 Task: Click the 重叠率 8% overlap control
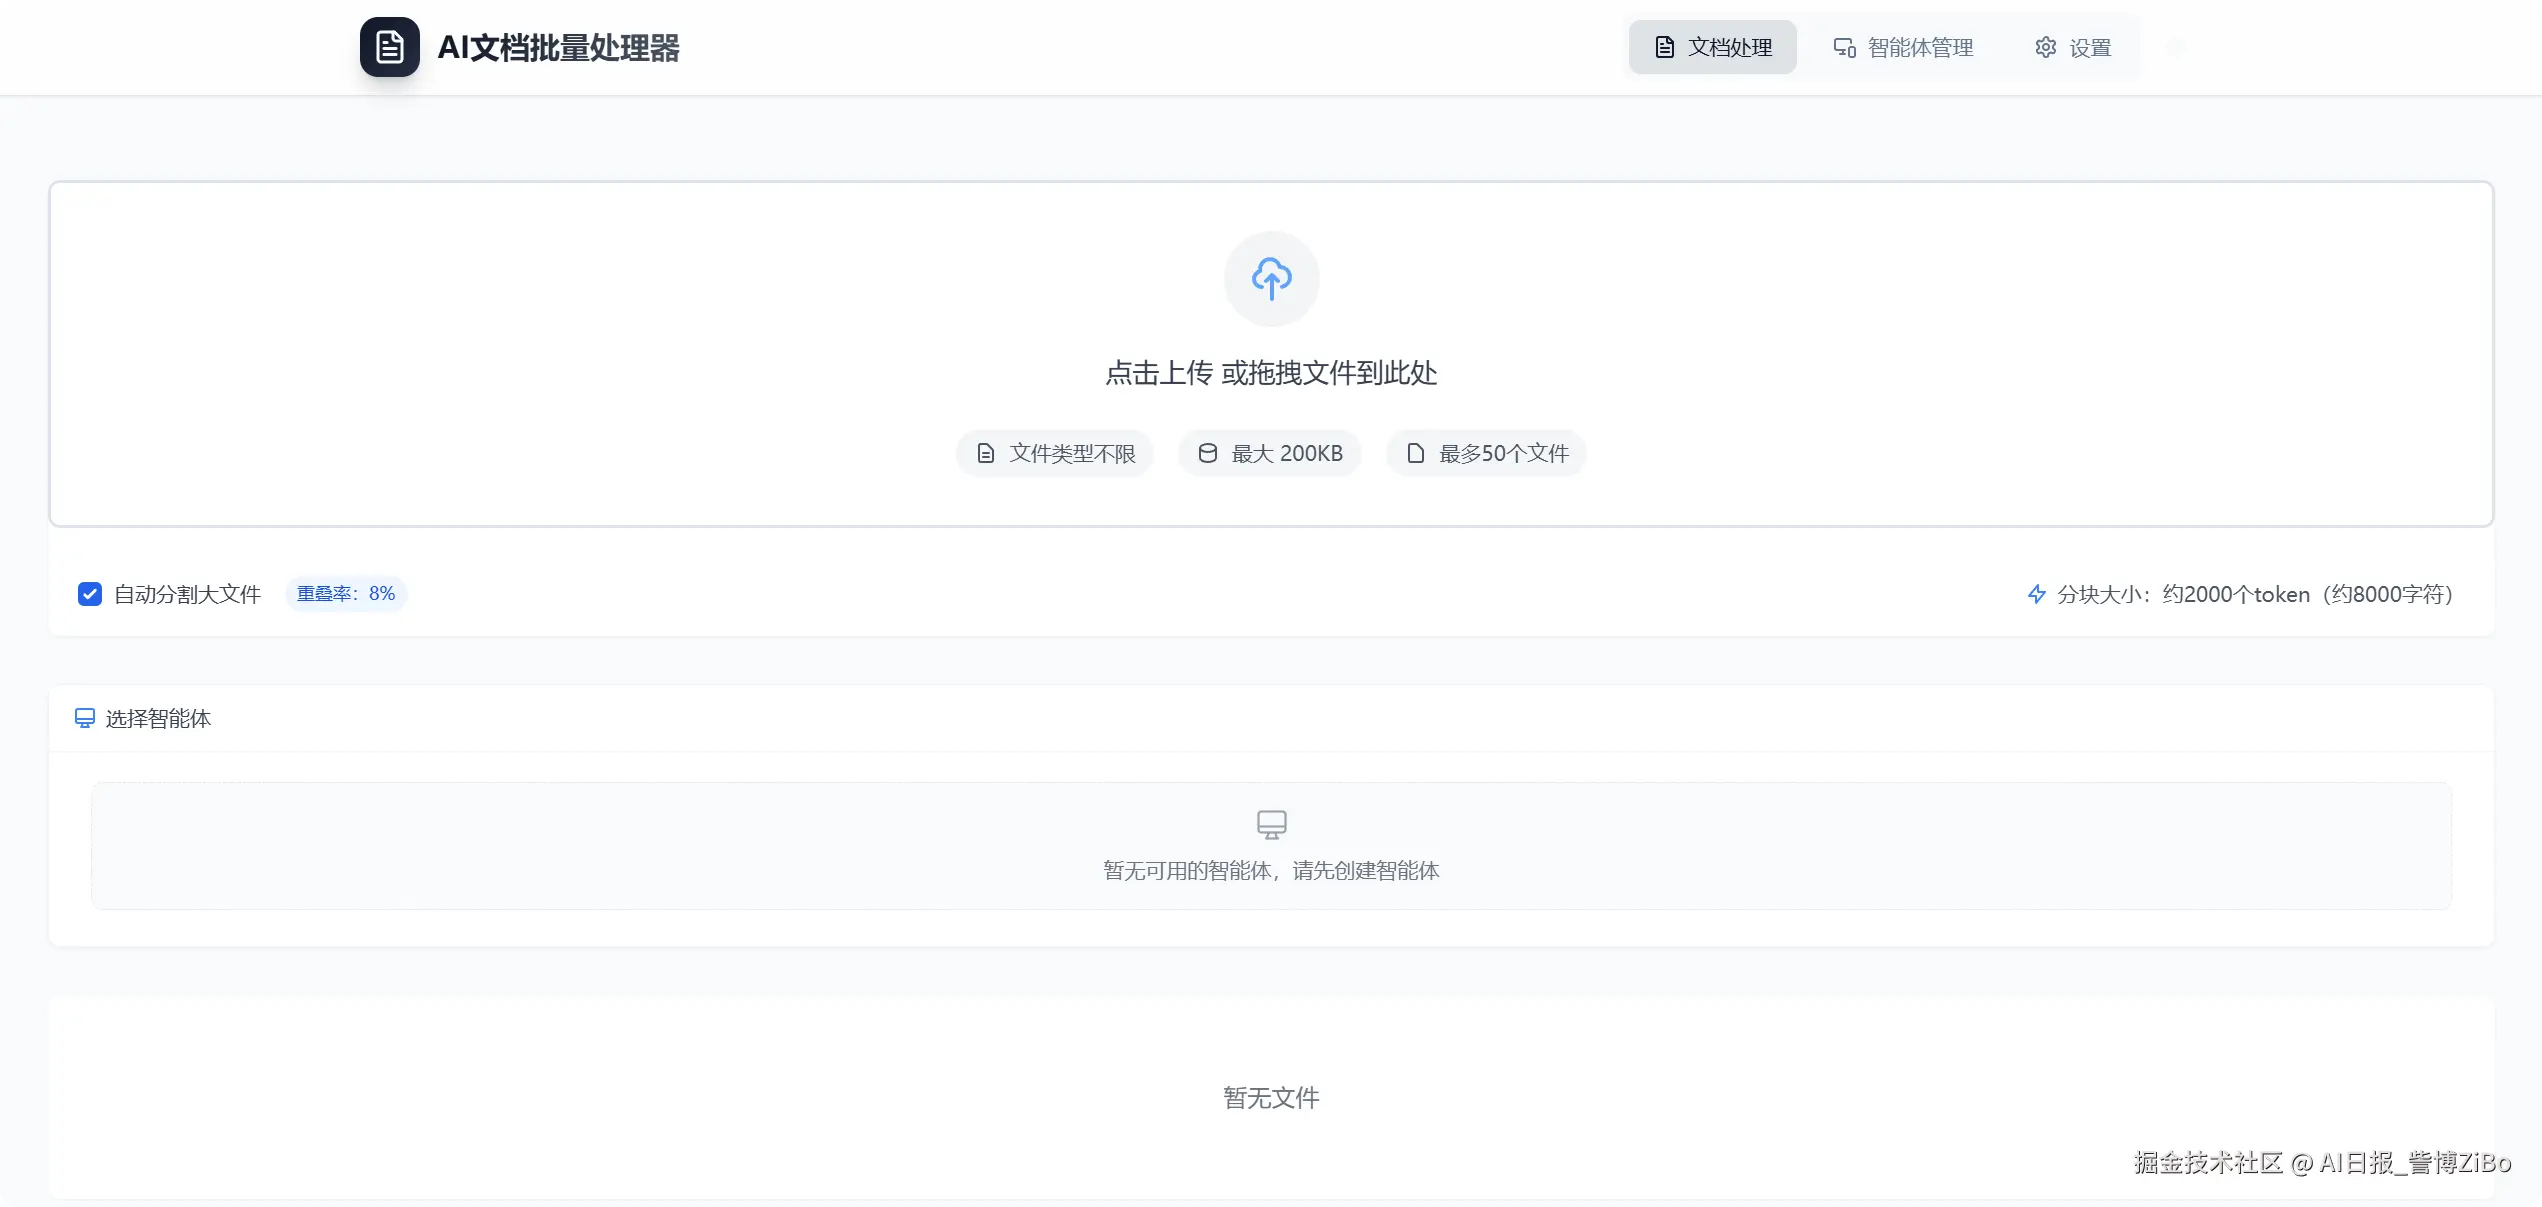[x=346, y=593]
